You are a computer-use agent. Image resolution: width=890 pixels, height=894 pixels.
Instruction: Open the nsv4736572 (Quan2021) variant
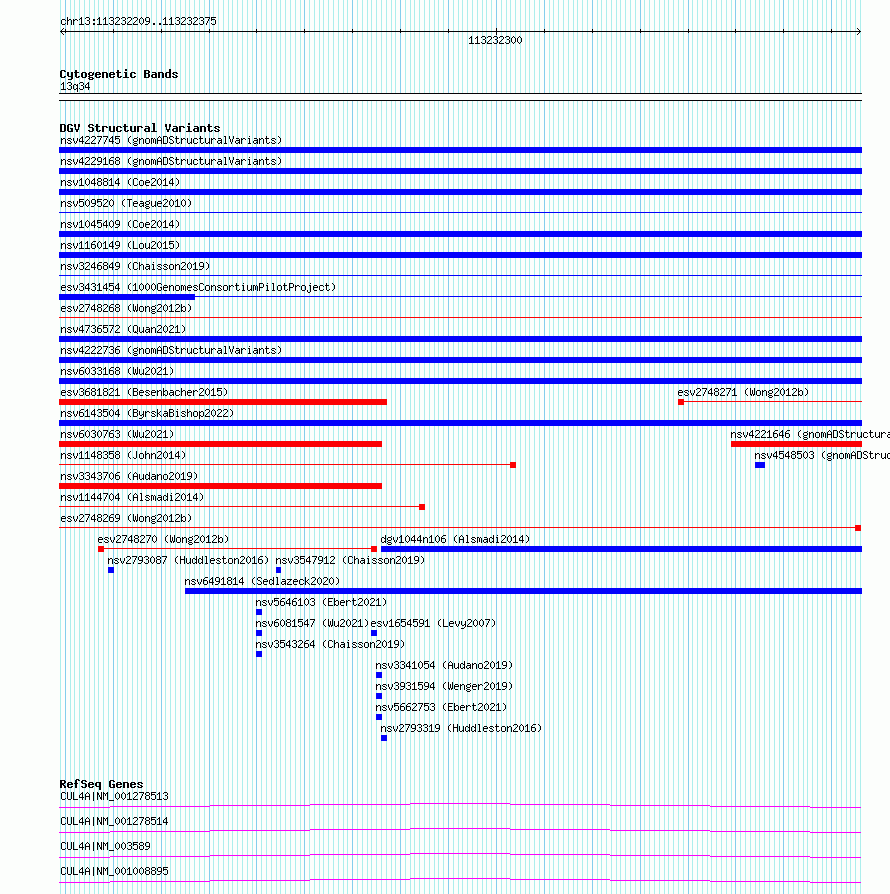(123, 330)
